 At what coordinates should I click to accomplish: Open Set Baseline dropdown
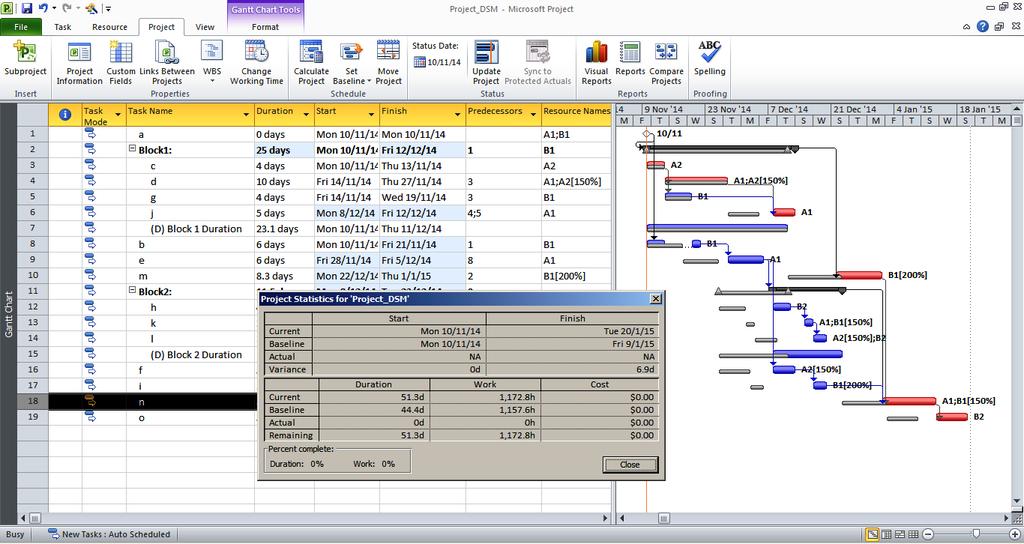click(351, 63)
